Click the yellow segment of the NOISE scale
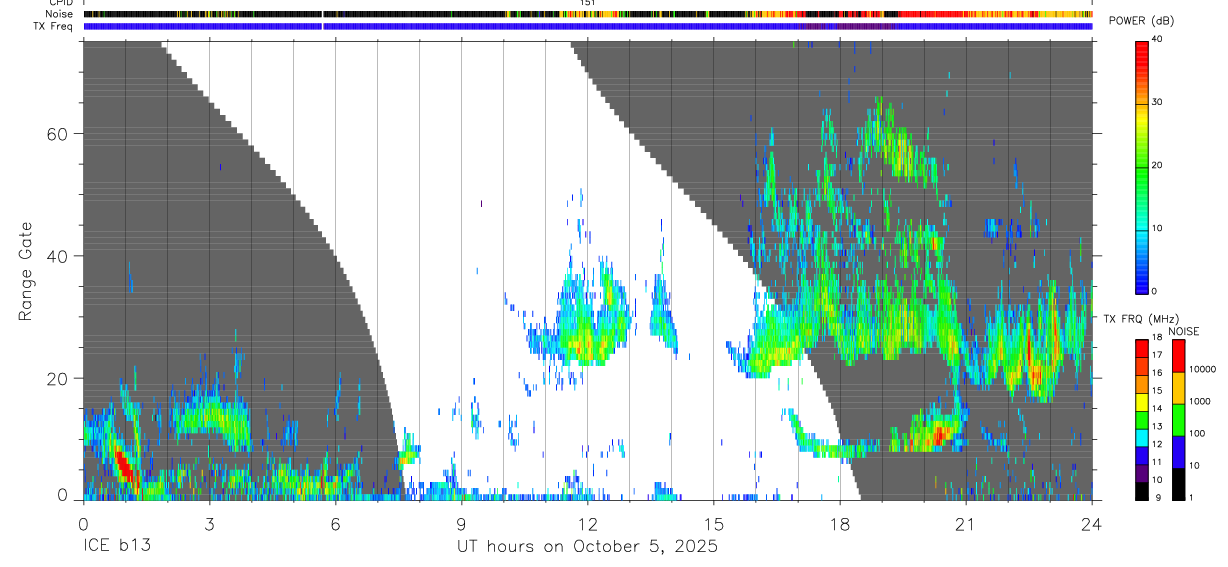 coord(1178,387)
